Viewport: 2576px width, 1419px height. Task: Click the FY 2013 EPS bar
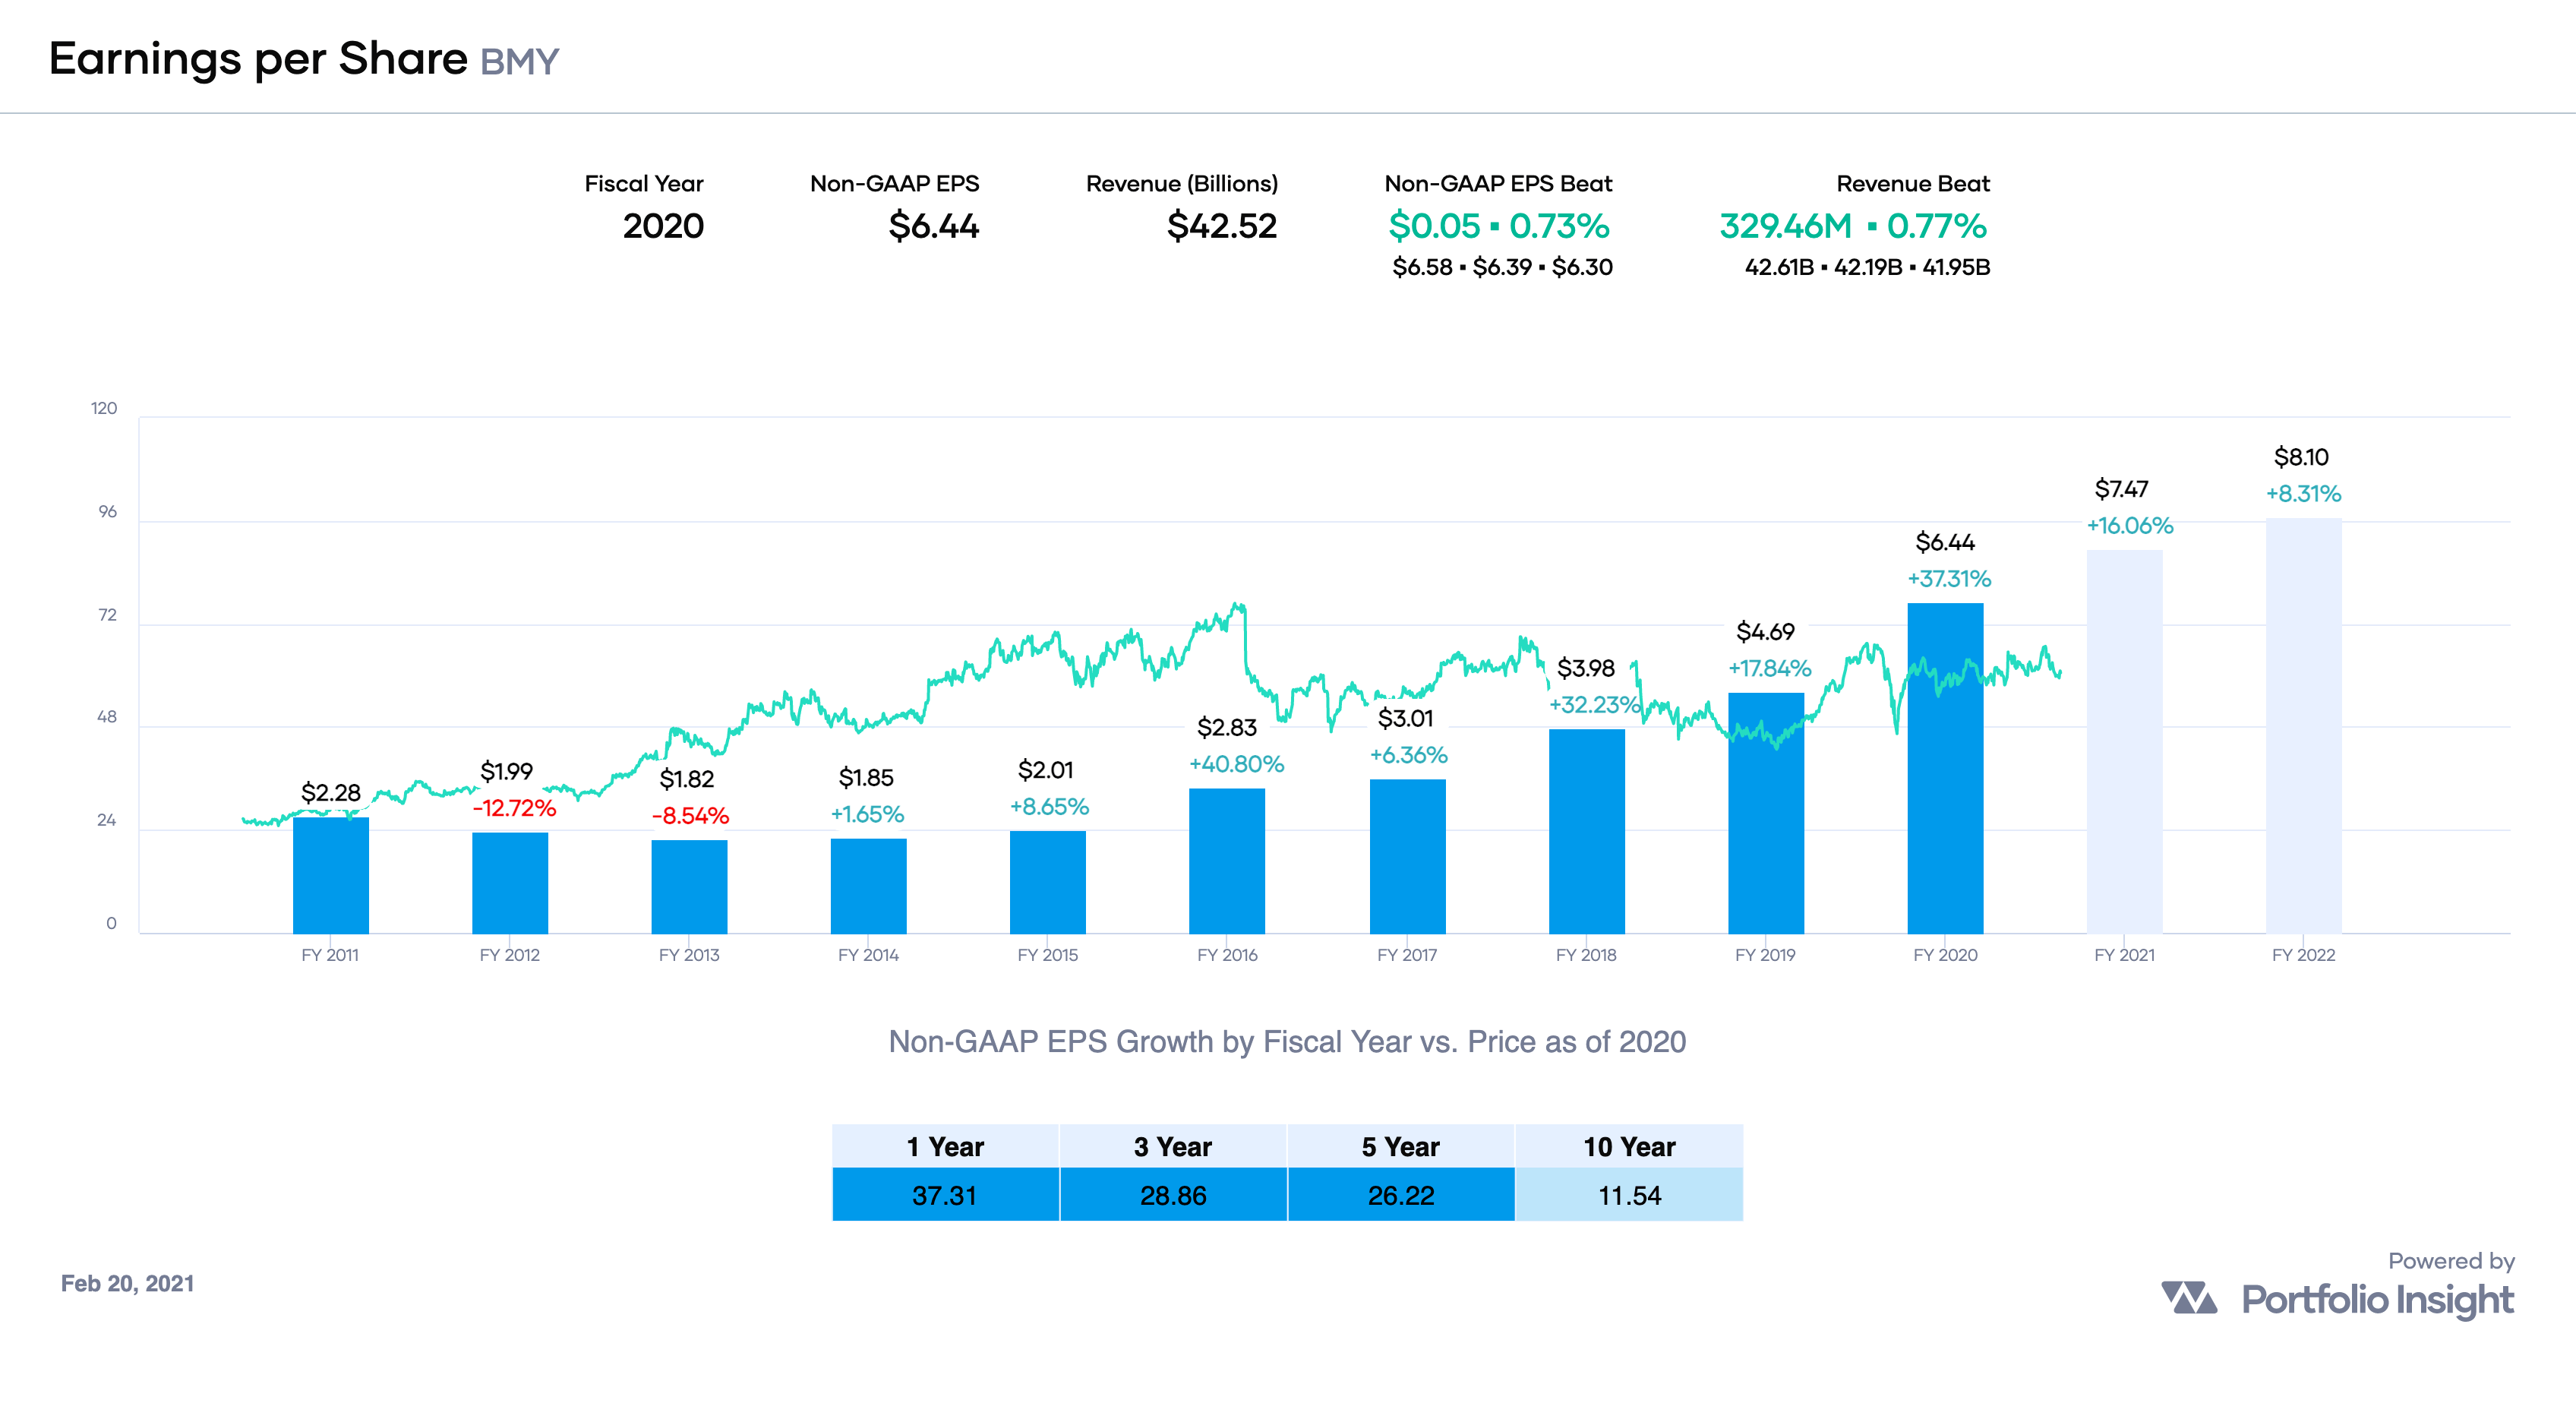(x=689, y=886)
